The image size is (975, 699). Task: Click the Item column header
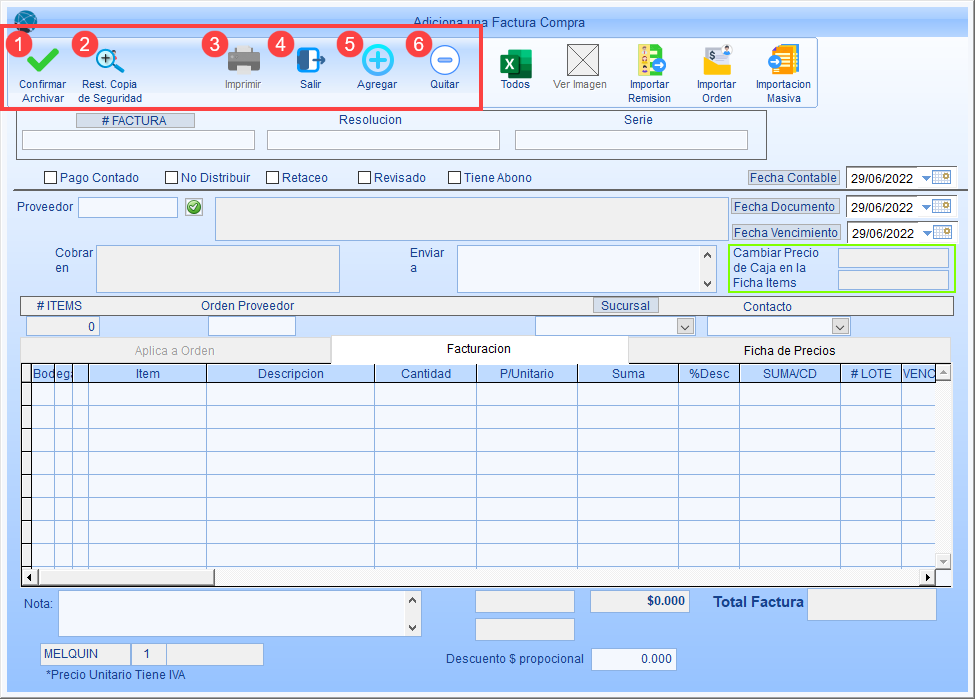(x=147, y=374)
